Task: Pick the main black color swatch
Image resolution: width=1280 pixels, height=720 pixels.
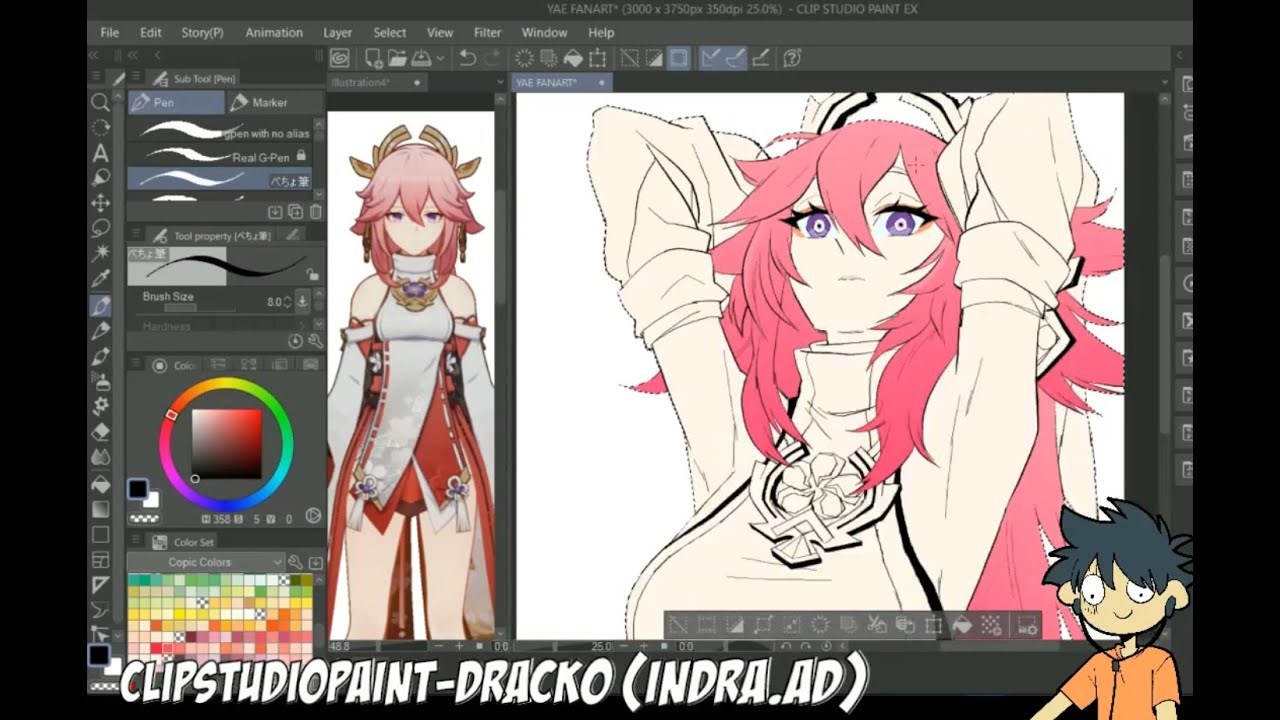Action: [x=138, y=490]
